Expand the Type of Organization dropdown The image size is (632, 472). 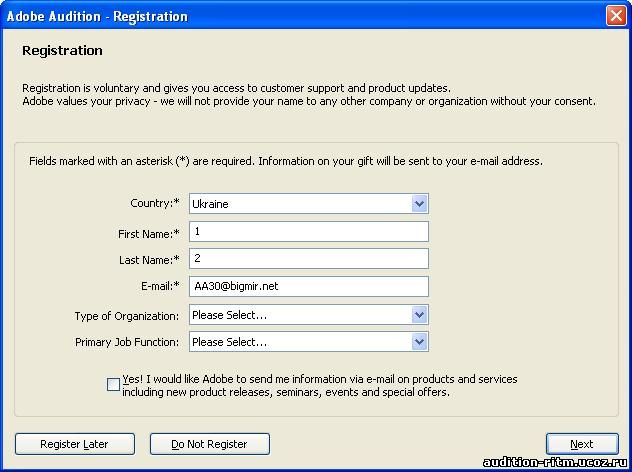309,315
